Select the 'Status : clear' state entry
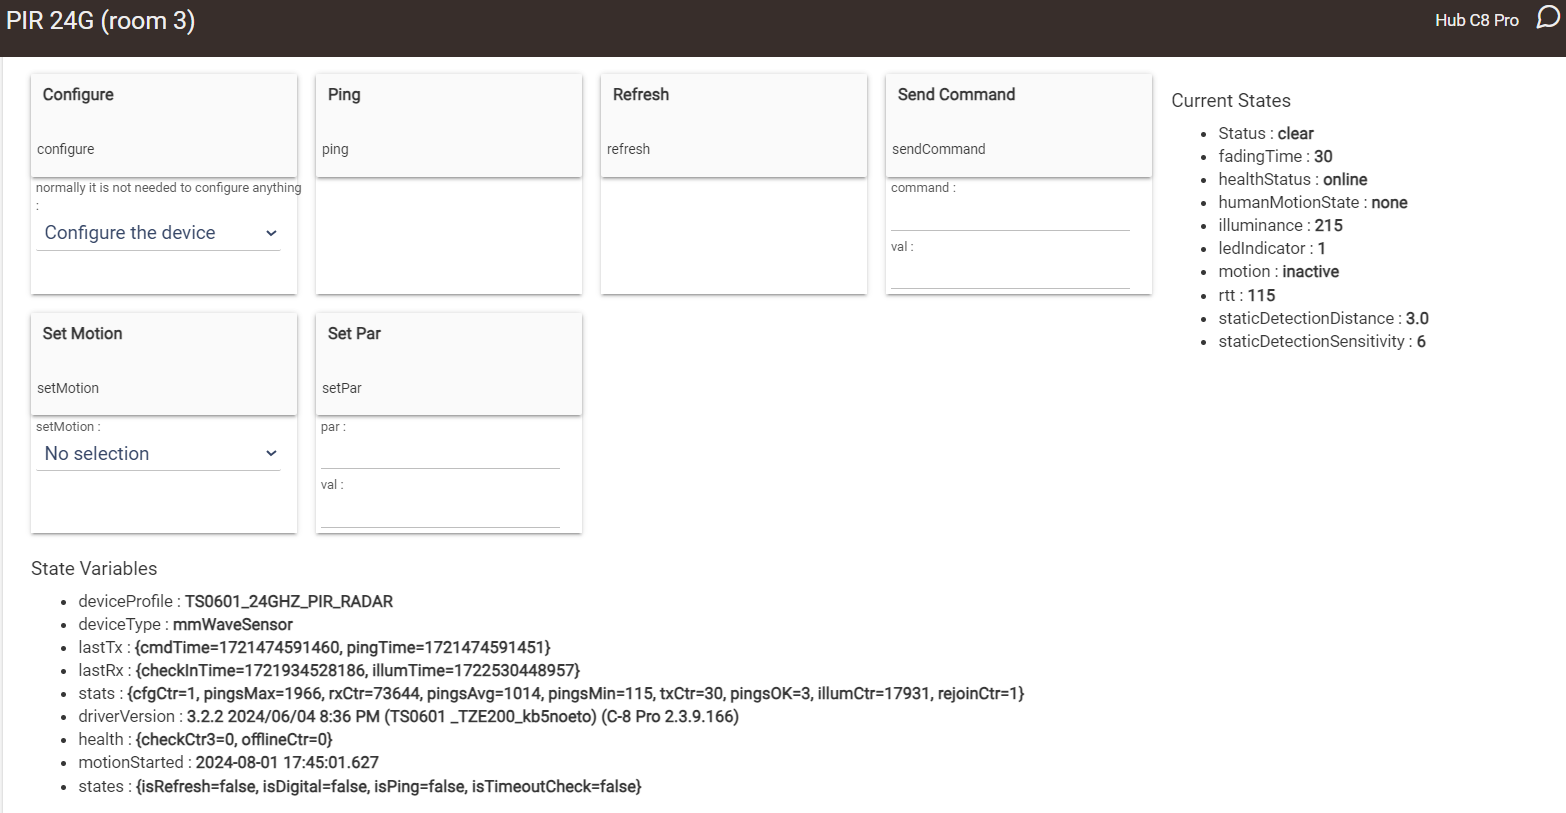 pos(1266,133)
